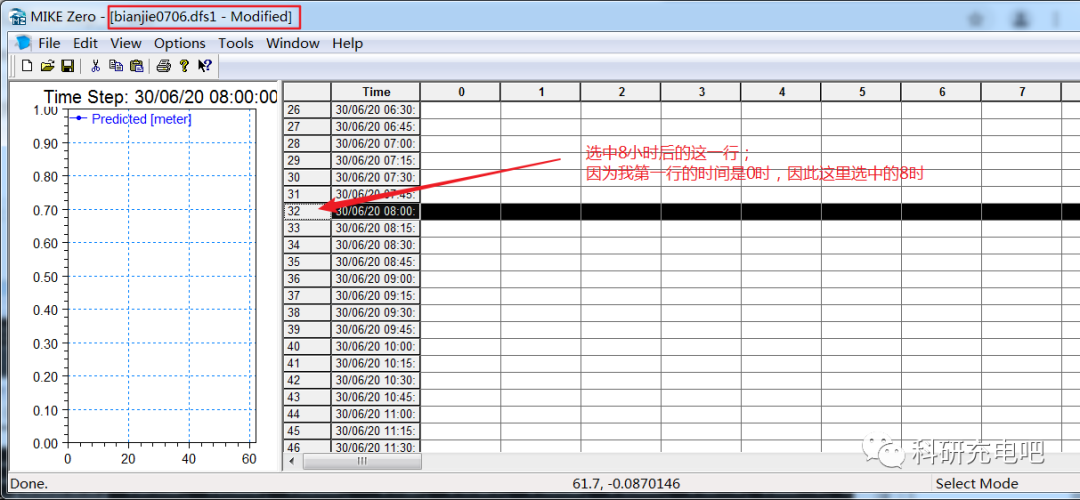Screen dimensions: 1080x500
Task: Click the yellow Help question mark icon
Action: (x=184, y=66)
